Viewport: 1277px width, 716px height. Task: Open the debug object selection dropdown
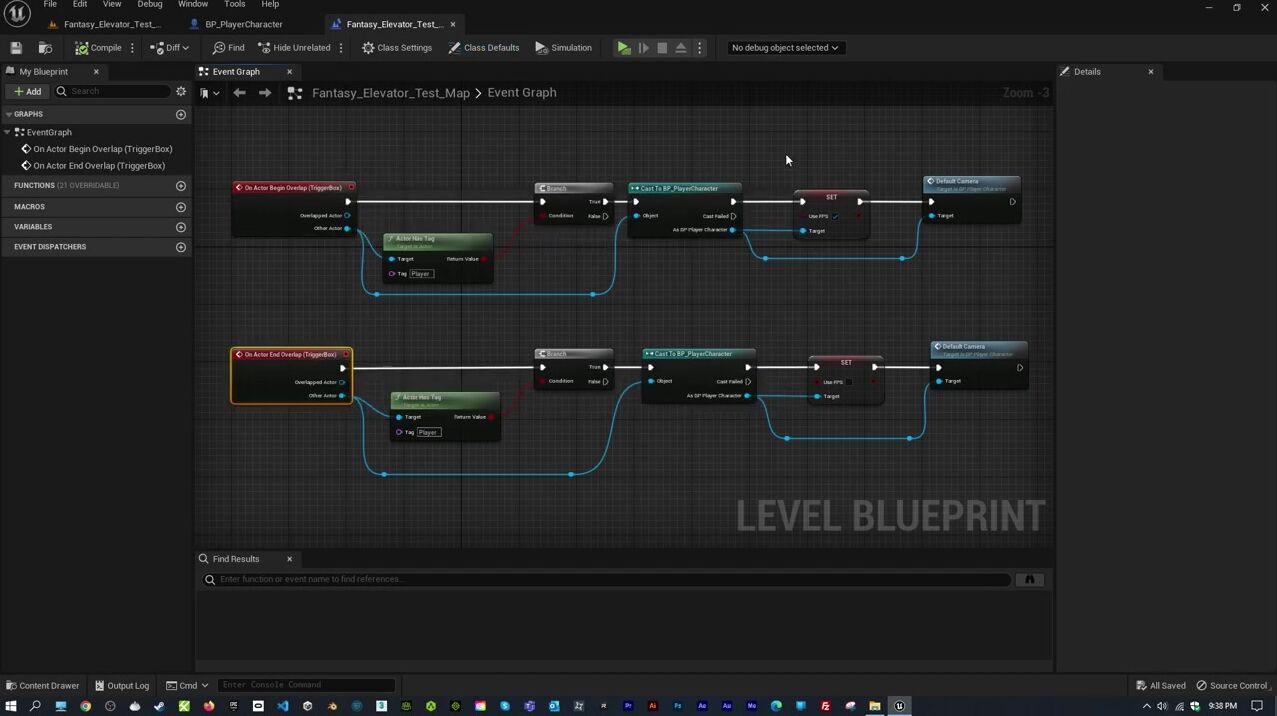coord(785,48)
